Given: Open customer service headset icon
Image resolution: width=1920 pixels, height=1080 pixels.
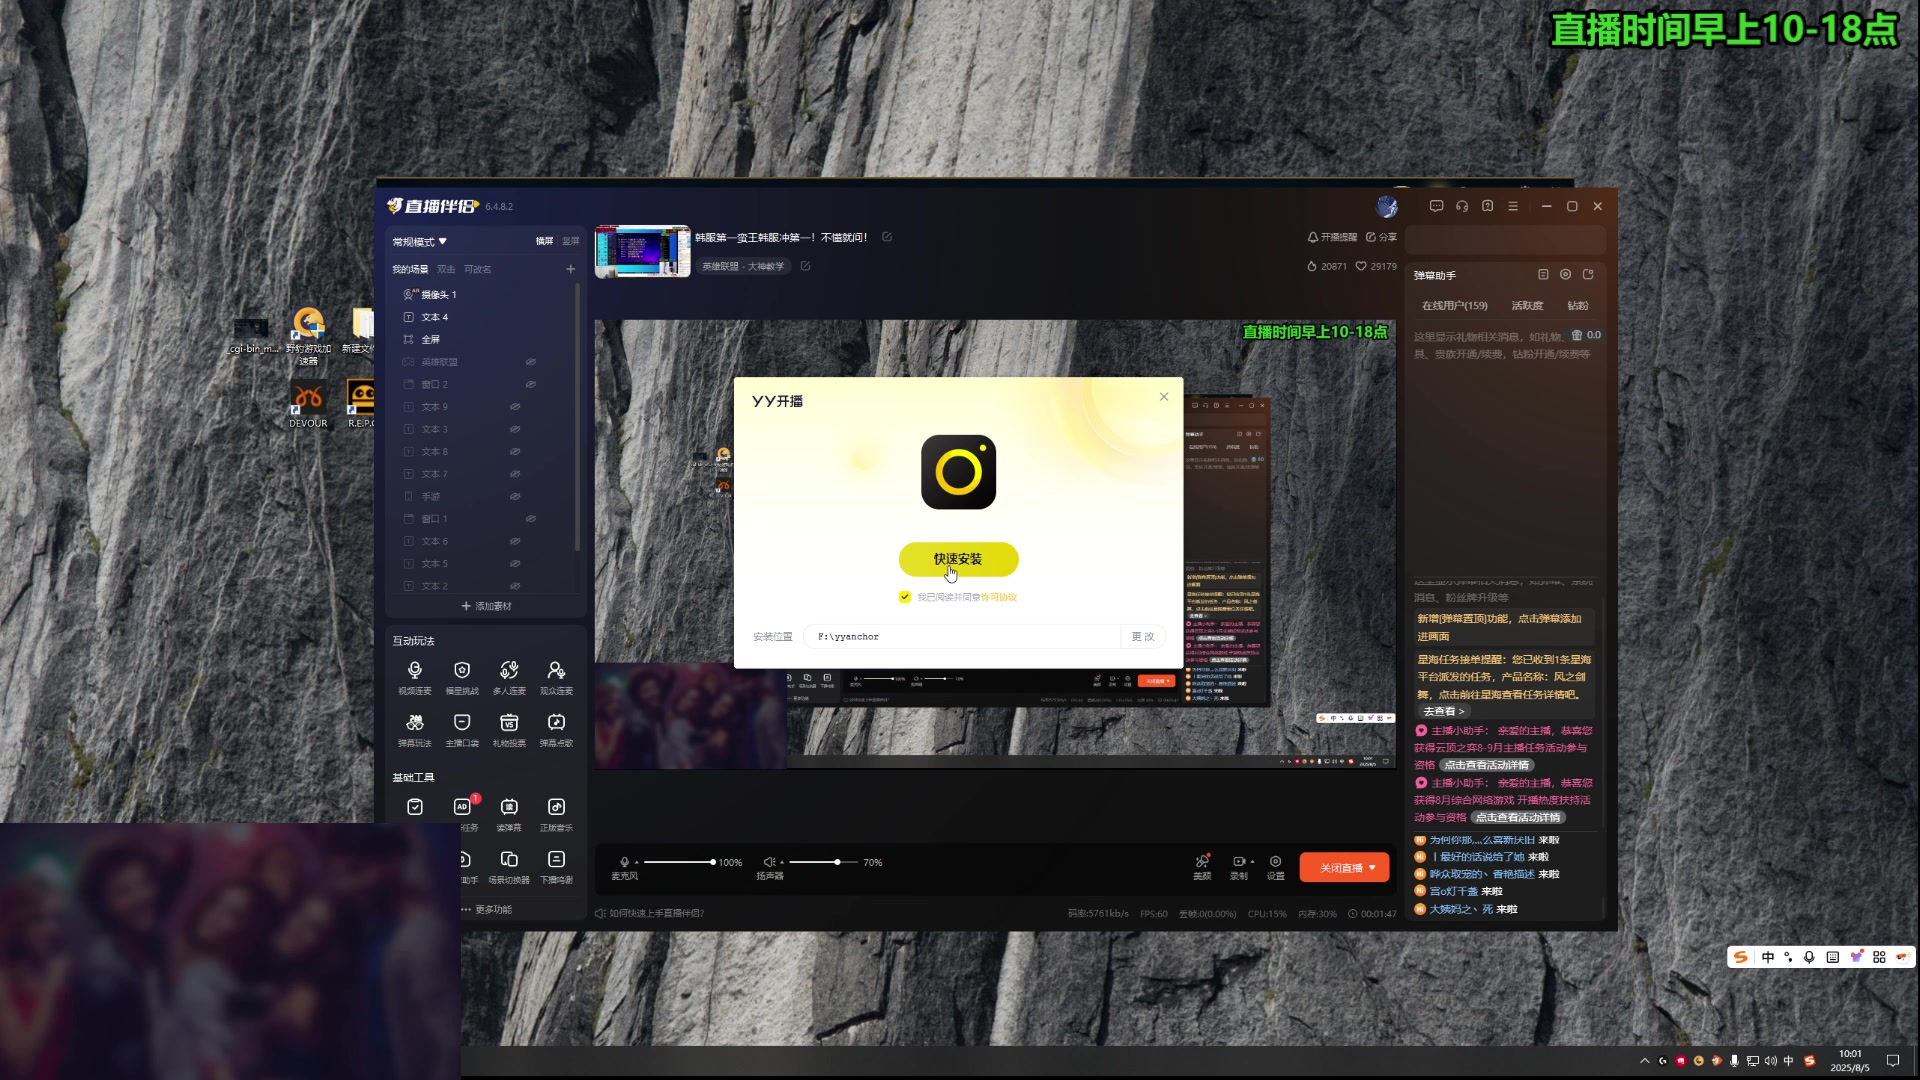Looking at the screenshot, I should [1462, 206].
